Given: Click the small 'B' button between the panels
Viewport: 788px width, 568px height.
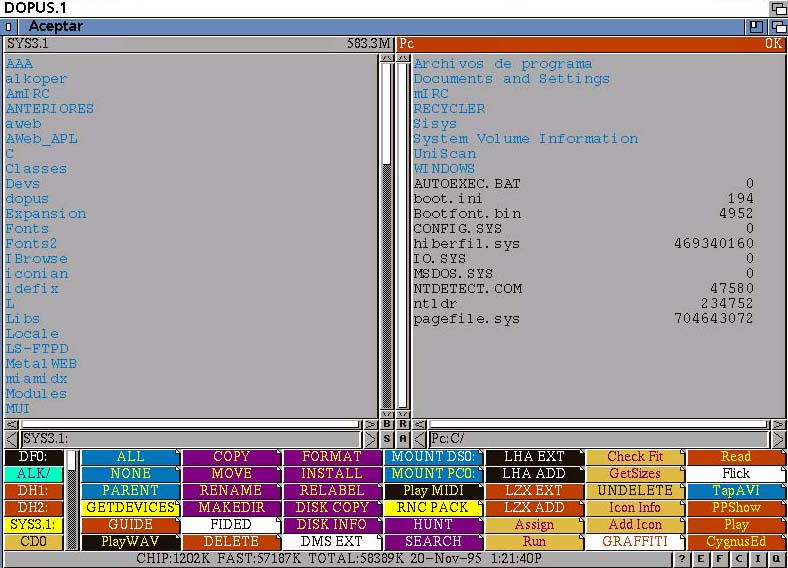Looking at the screenshot, I should tap(387, 424).
